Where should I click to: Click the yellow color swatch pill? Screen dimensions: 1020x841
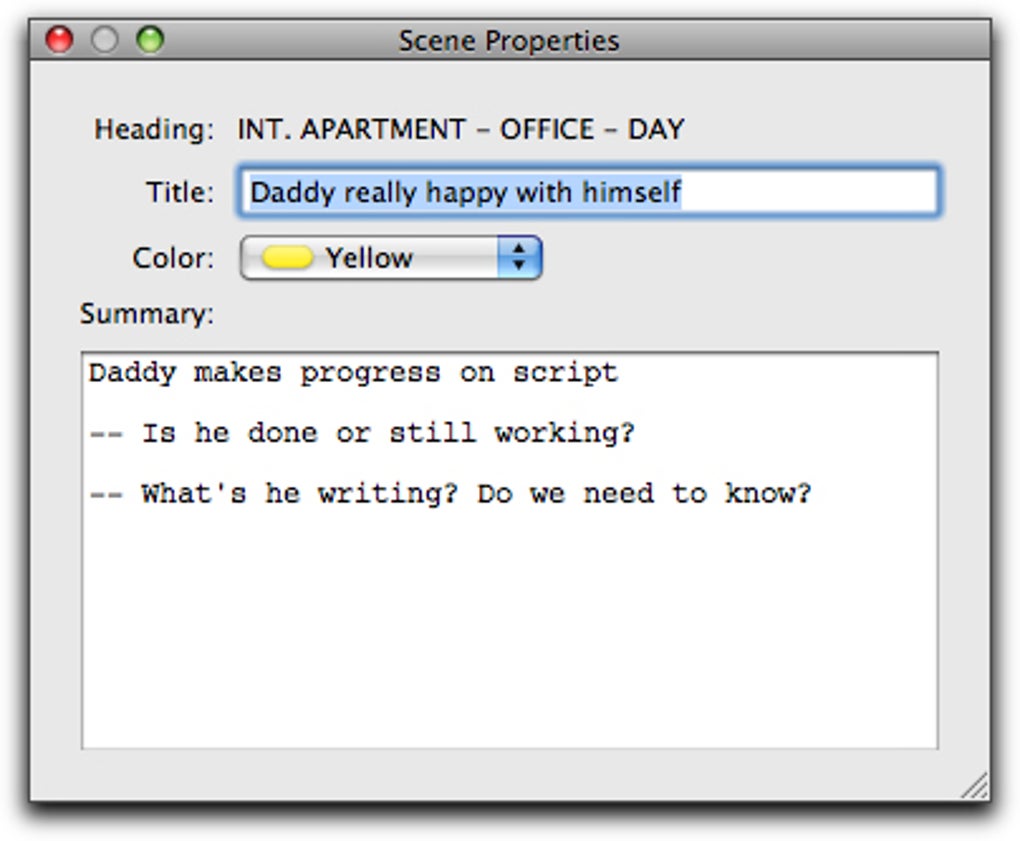(287, 258)
